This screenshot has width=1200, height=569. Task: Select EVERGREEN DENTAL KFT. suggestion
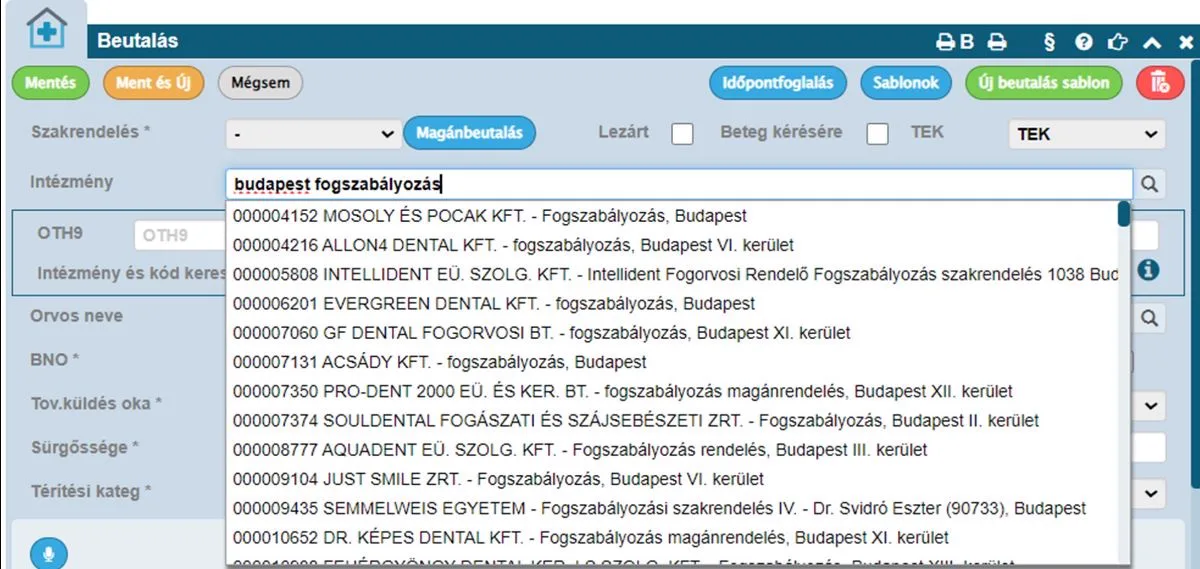click(671, 303)
